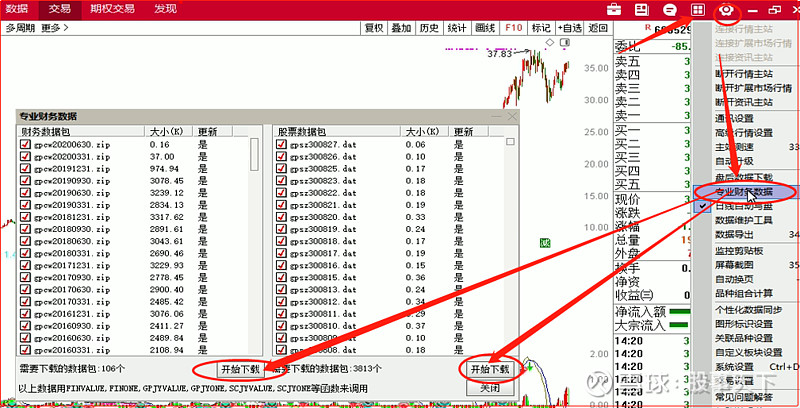Screen dimensions: 800x408
Task: Select the gpsz300820.dat file name
Action: click(x=322, y=217)
